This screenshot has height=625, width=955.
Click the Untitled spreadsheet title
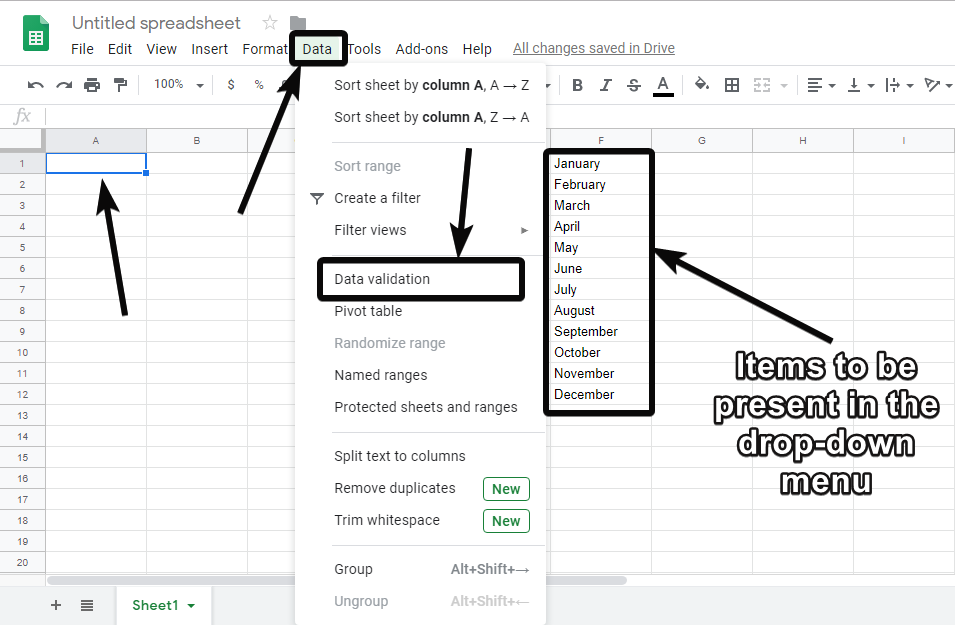[157, 23]
